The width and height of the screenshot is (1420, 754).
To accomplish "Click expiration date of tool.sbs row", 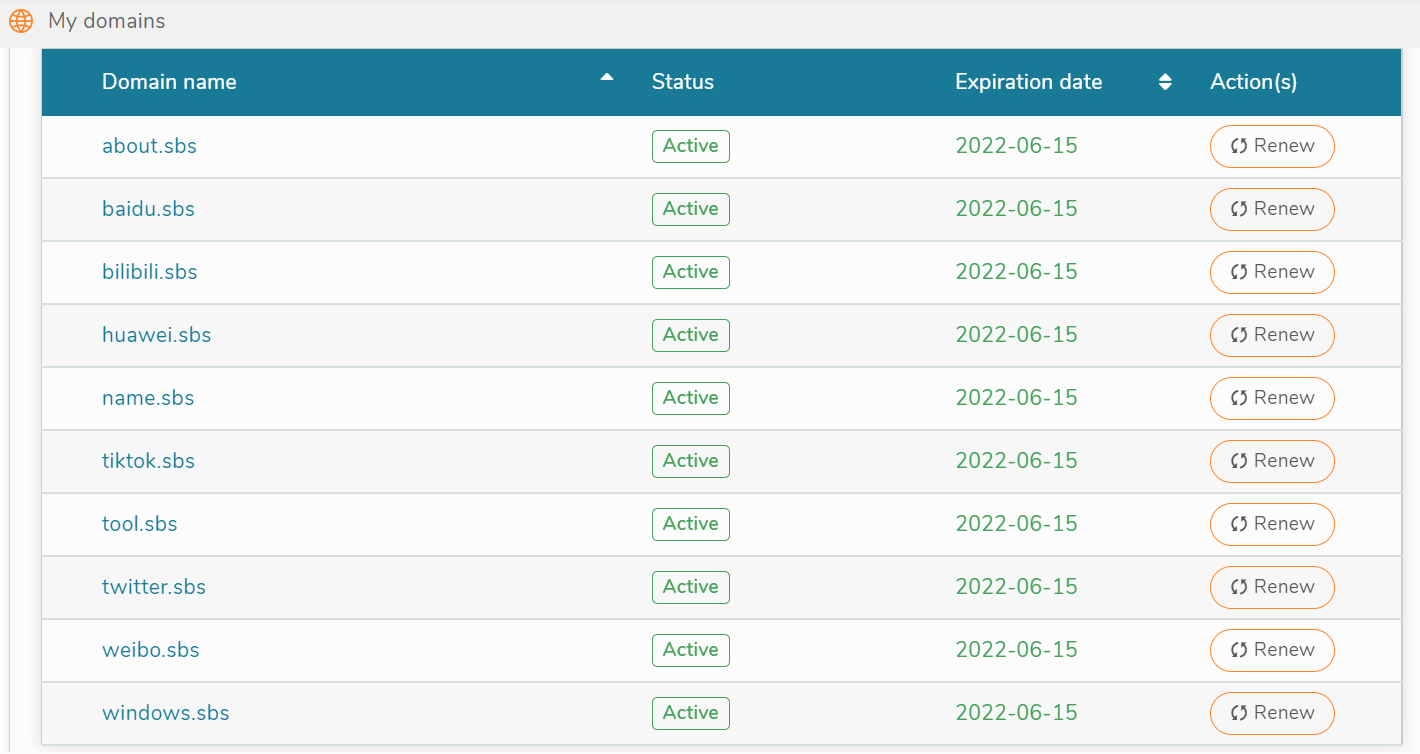I will [1017, 524].
